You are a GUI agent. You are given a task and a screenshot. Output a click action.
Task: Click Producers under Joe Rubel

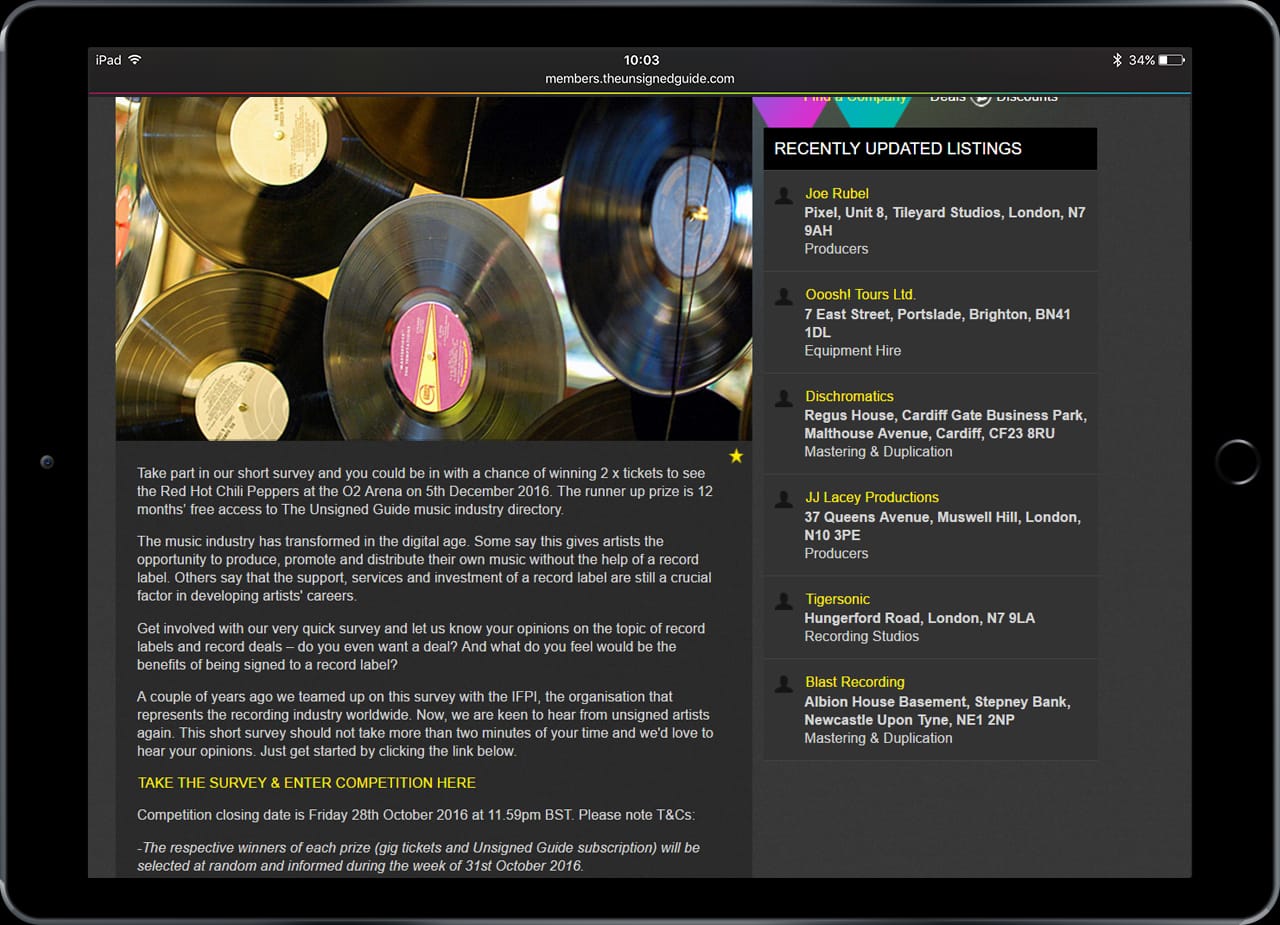(x=836, y=249)
